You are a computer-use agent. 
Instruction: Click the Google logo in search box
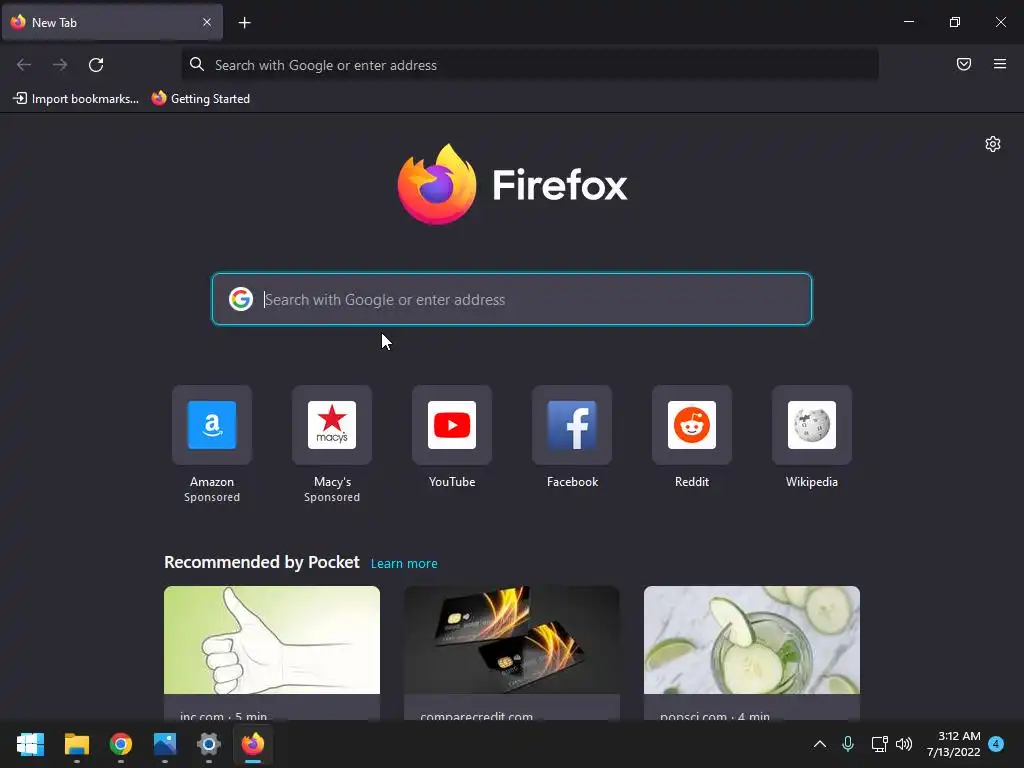click(241, 299)
